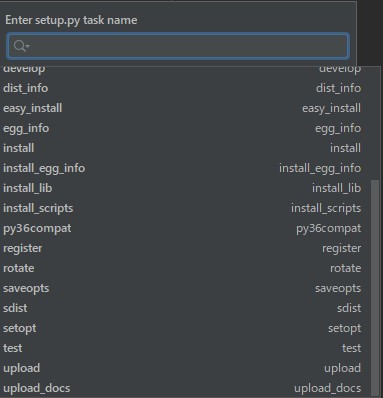Select the install_scripts task
Viewport: 383px width, 398px height.
(x=185, y=208)
